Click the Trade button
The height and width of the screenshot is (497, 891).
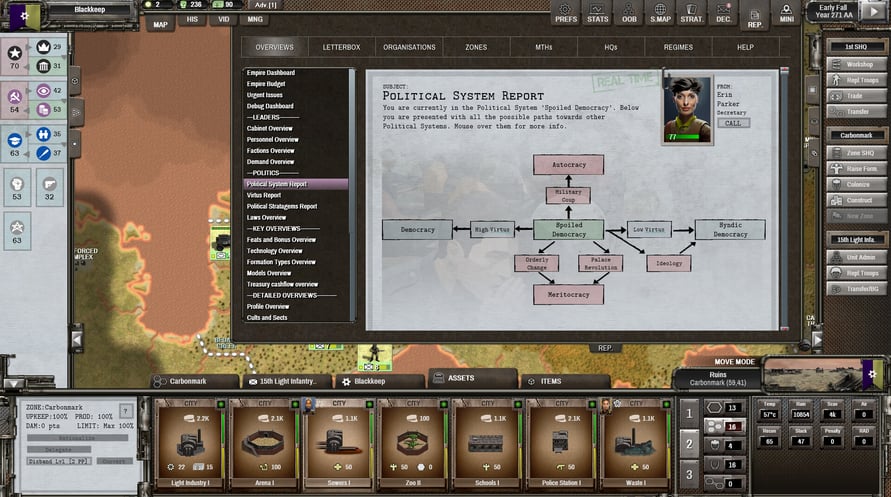click(856, 96)
